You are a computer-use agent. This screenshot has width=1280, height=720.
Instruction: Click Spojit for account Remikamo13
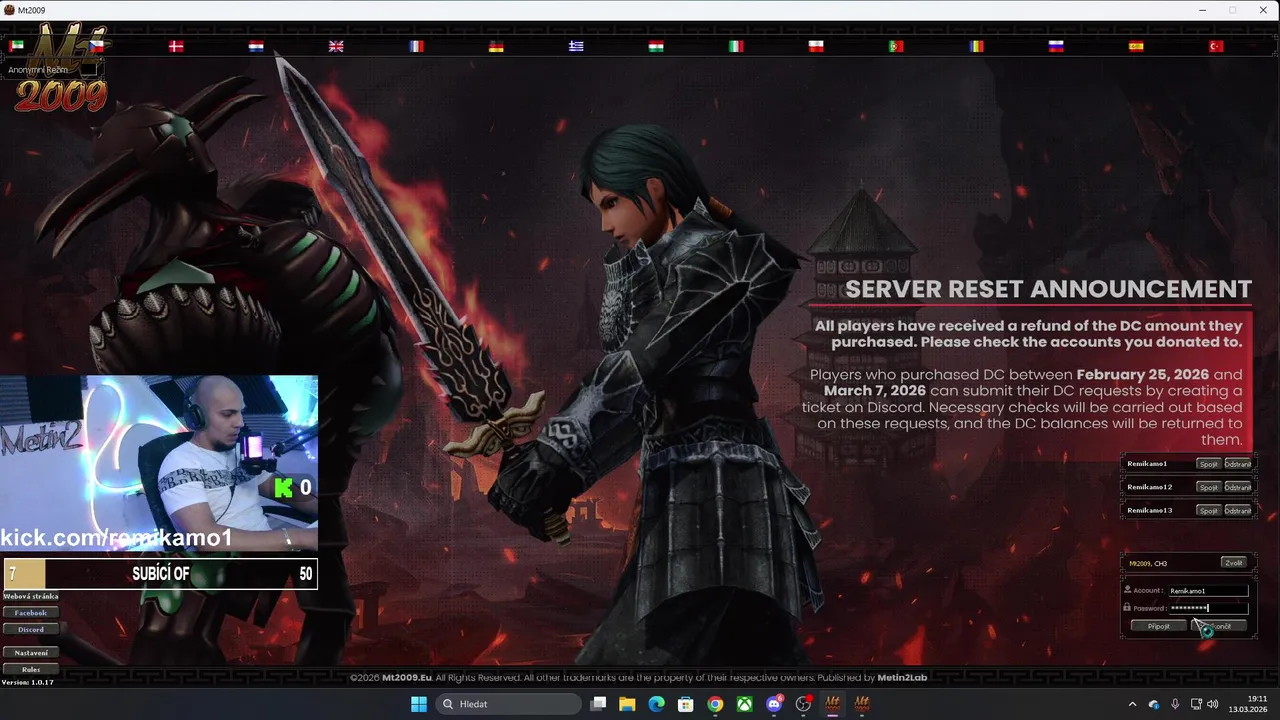pos(1208,510)
